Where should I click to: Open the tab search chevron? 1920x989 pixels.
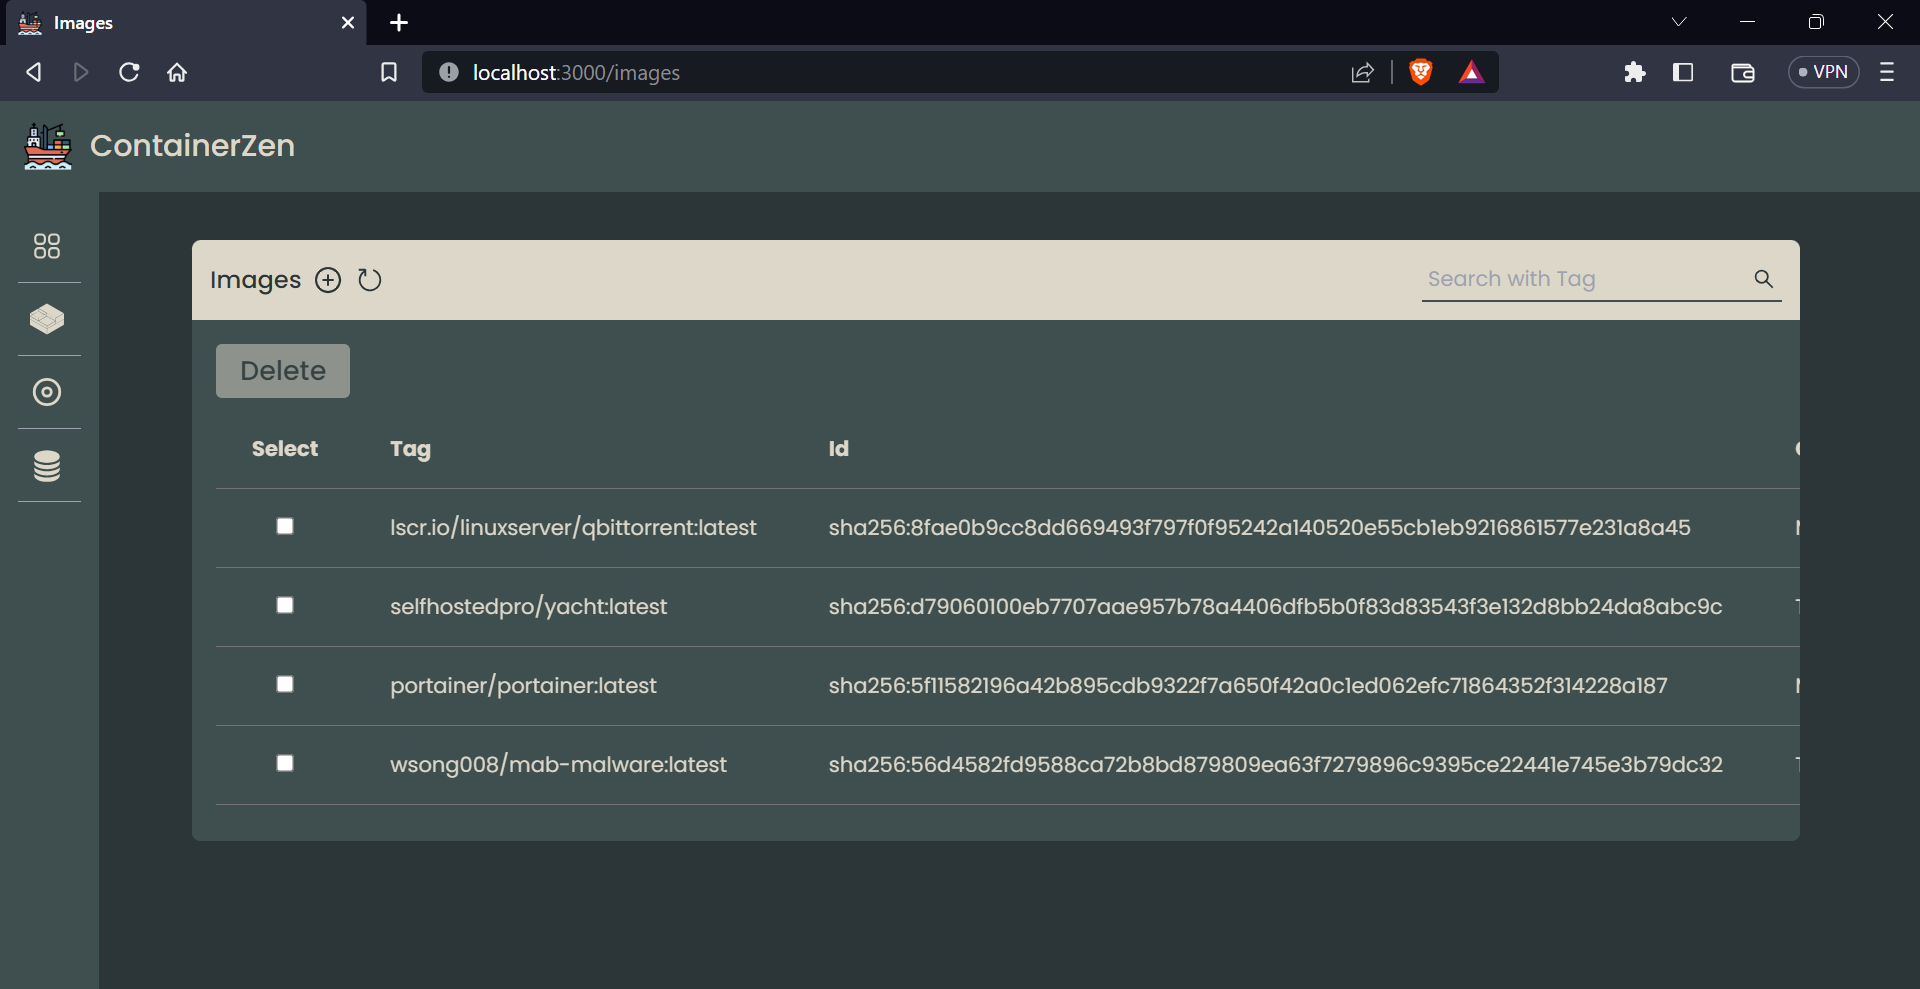(1679, 22)
